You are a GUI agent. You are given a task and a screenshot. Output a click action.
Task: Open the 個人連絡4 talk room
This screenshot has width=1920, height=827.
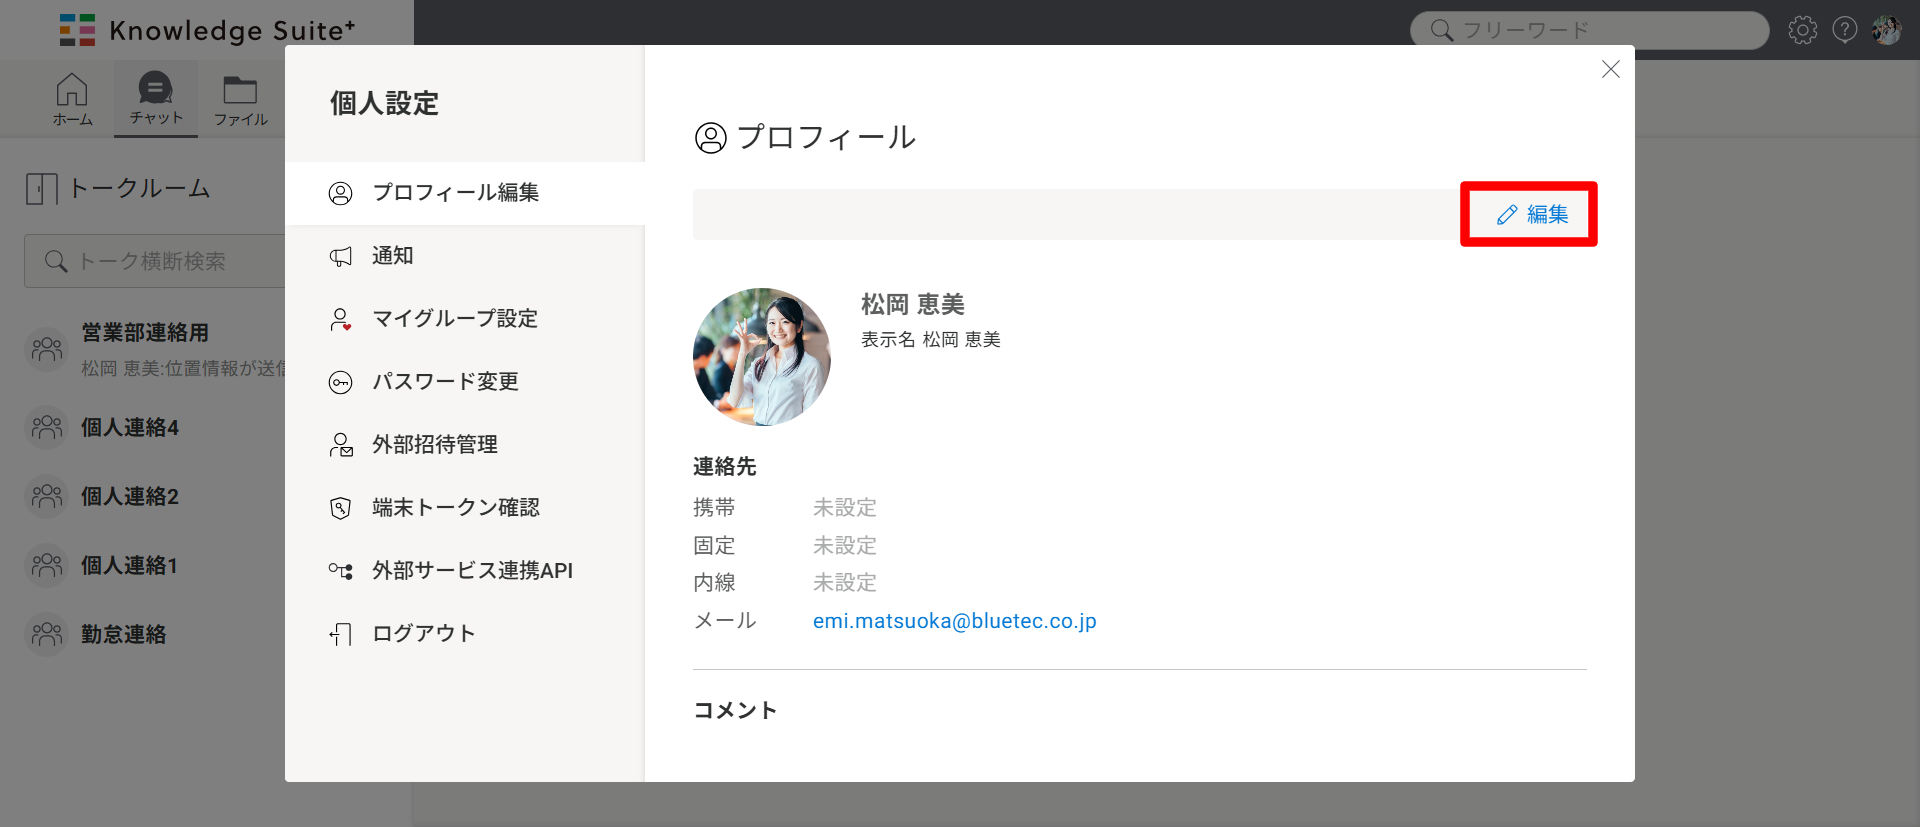130,428
